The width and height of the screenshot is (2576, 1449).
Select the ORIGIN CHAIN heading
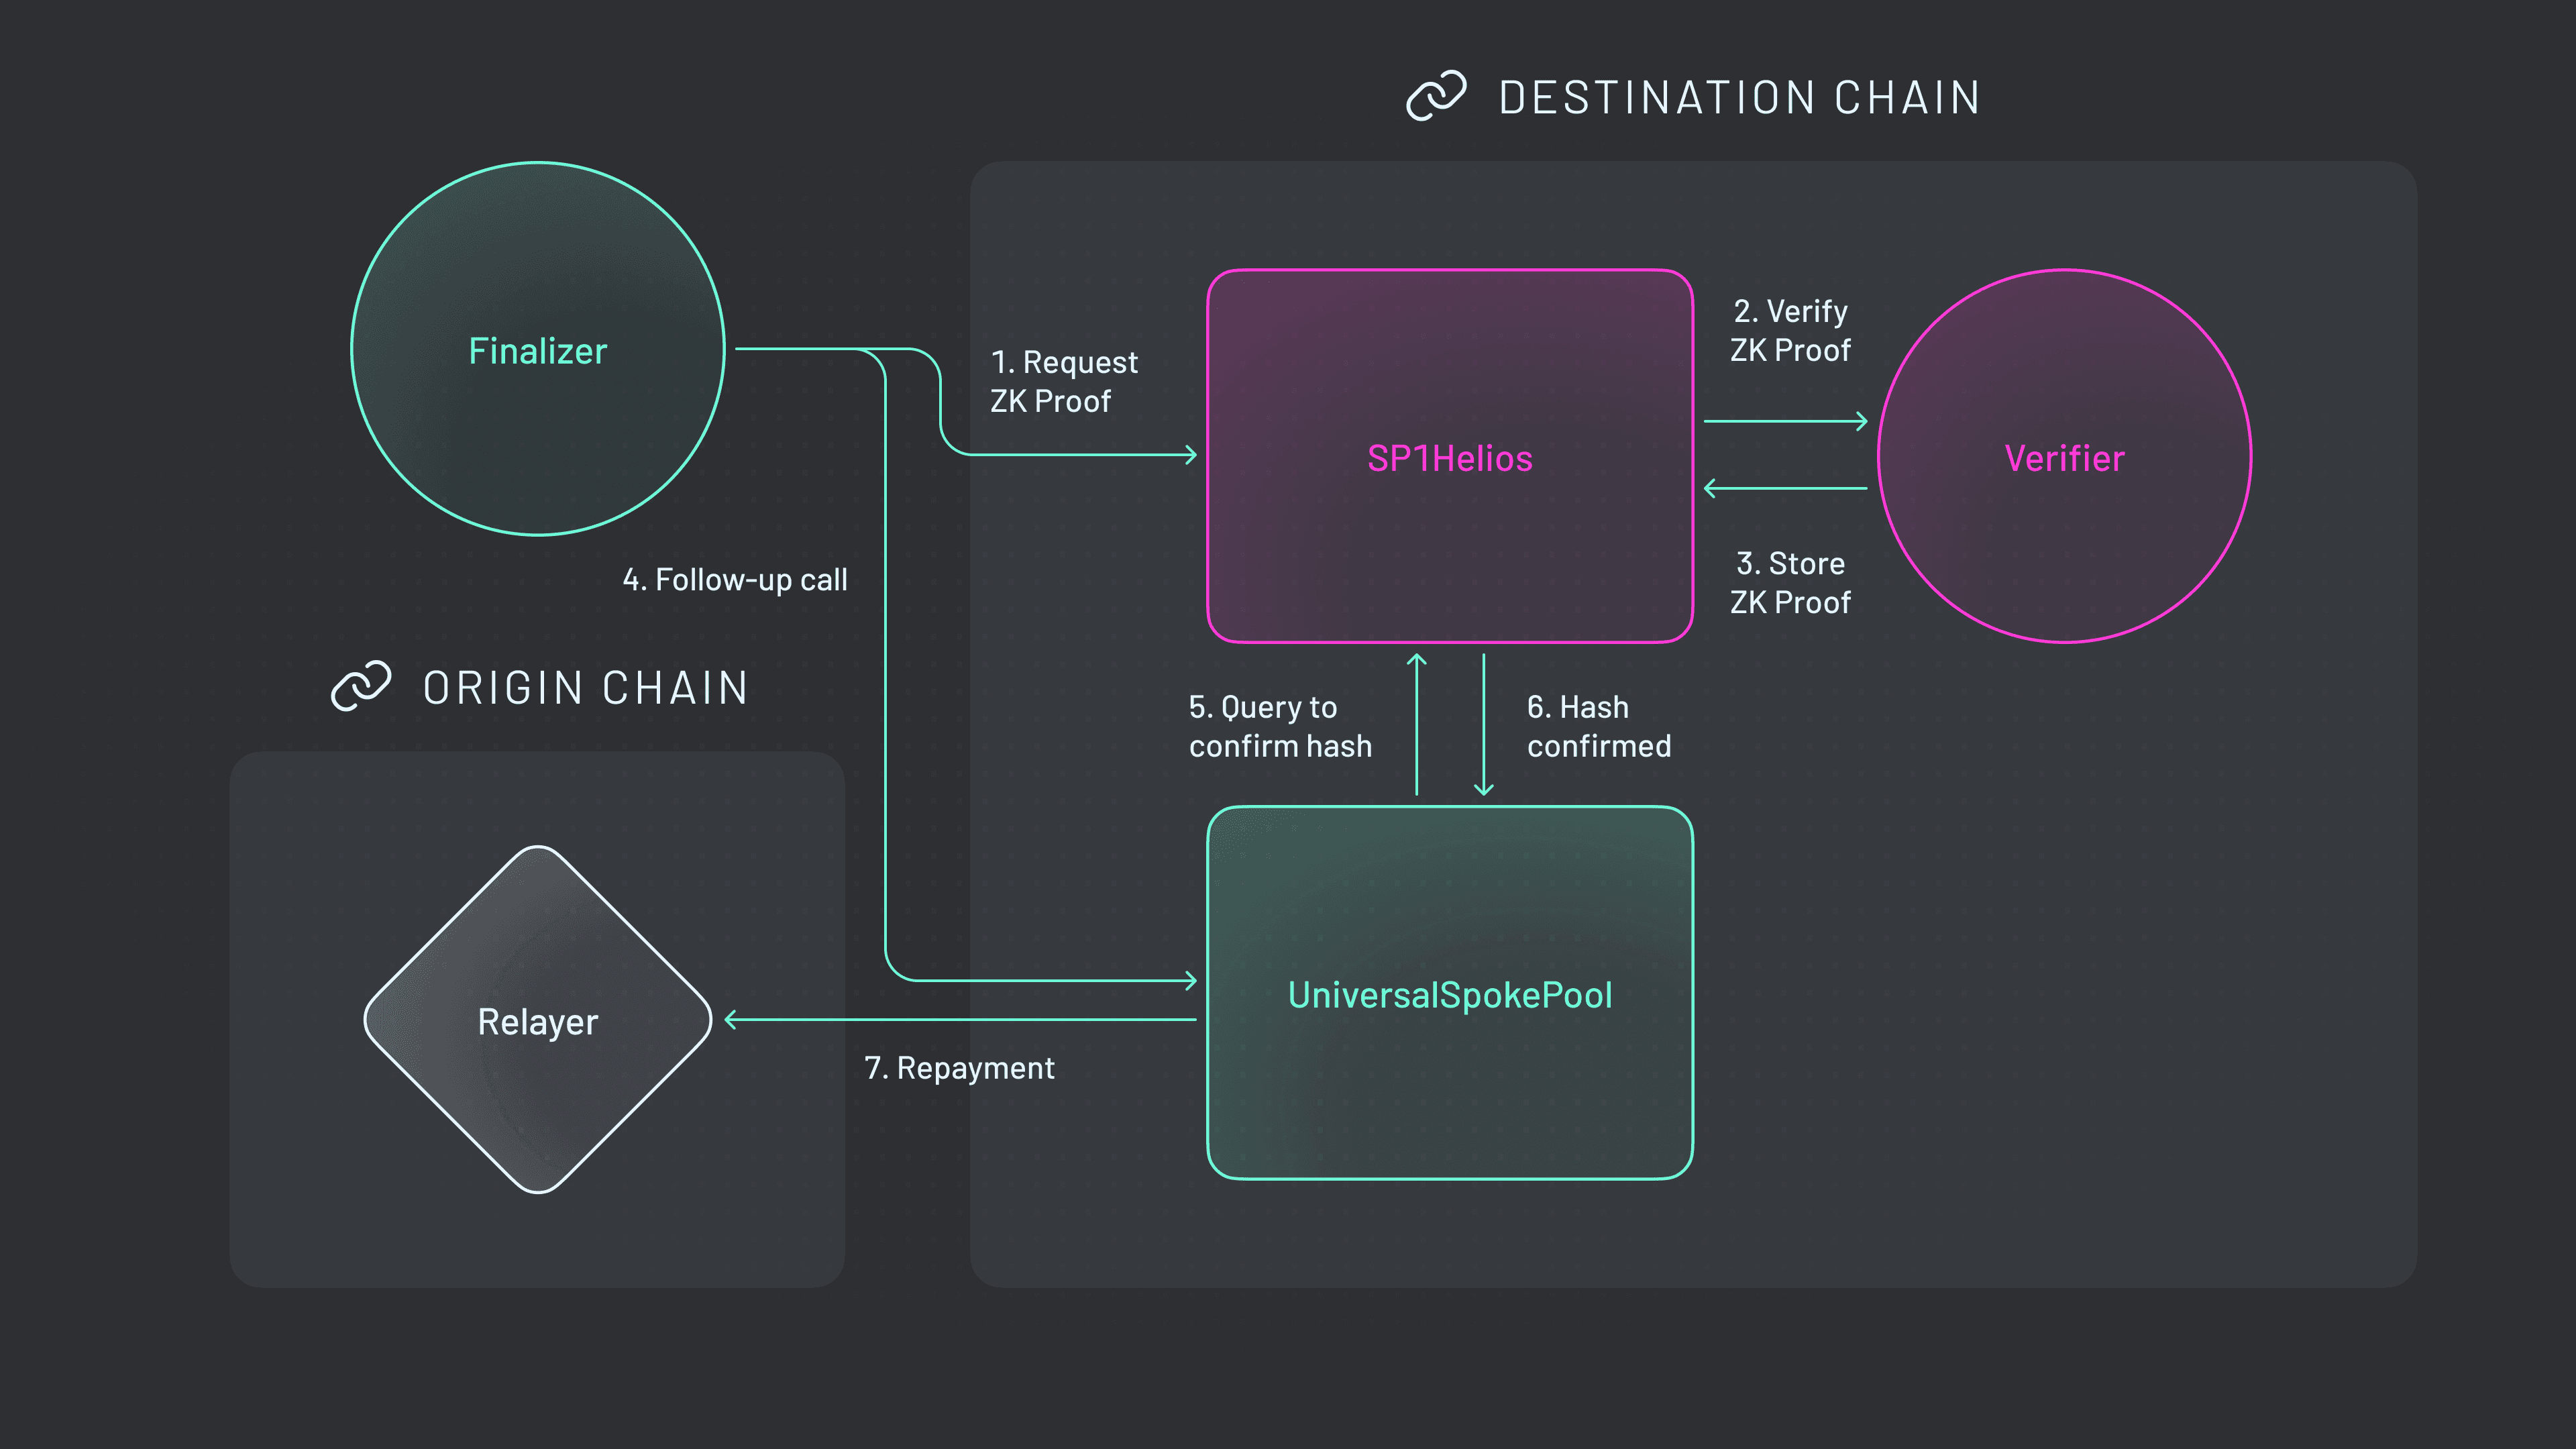tap(585, 687)
